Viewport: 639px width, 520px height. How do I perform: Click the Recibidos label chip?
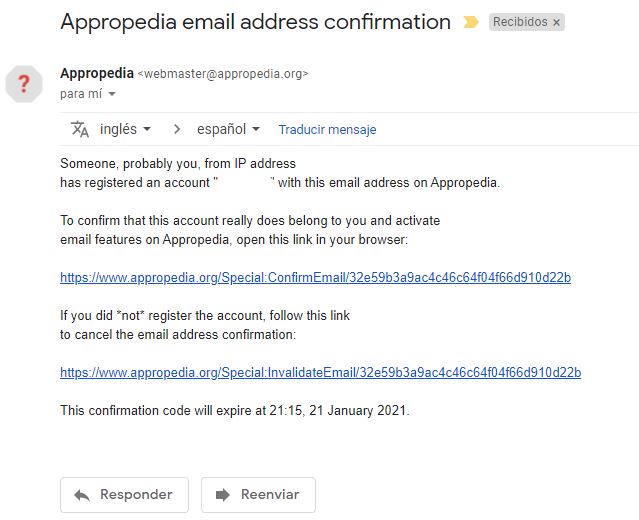tap(519, 22)
